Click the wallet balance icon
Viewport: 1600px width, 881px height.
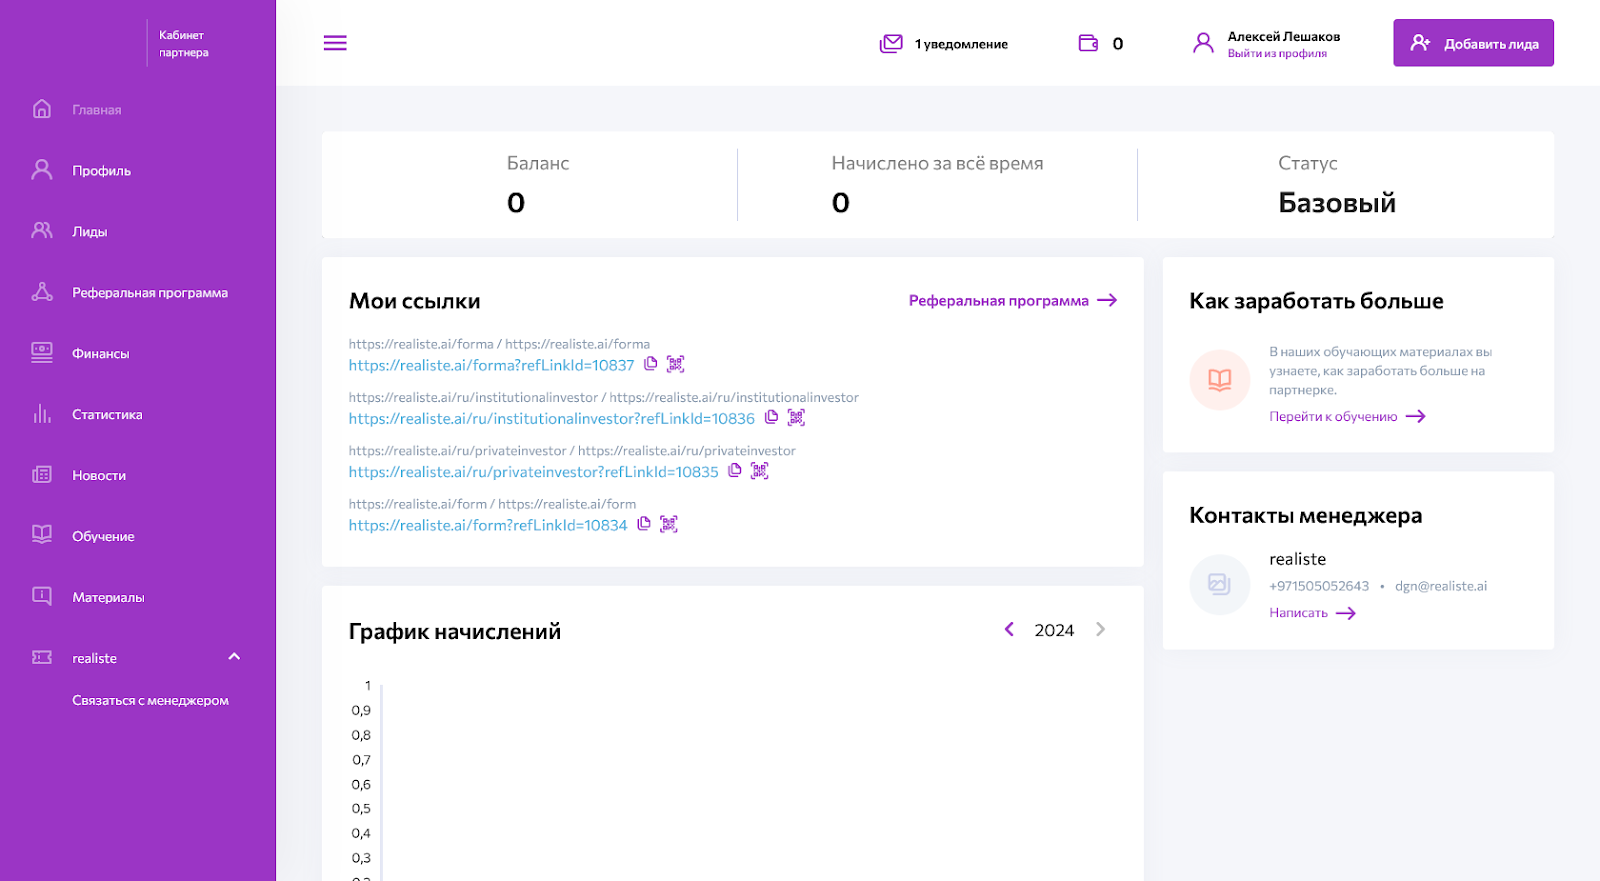pos(1088,43)
